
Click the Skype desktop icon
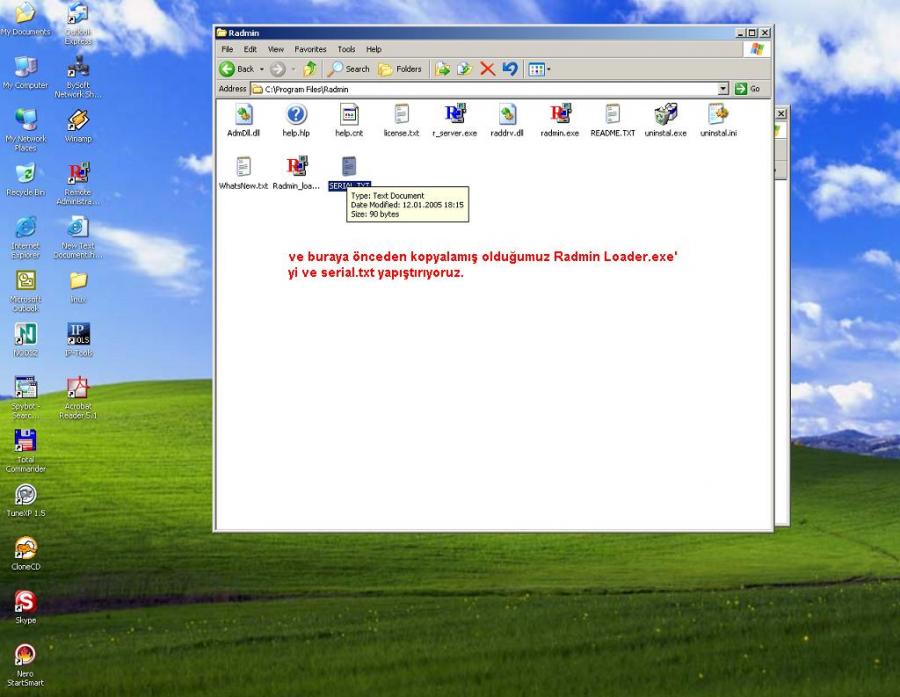tap(25, 603)
